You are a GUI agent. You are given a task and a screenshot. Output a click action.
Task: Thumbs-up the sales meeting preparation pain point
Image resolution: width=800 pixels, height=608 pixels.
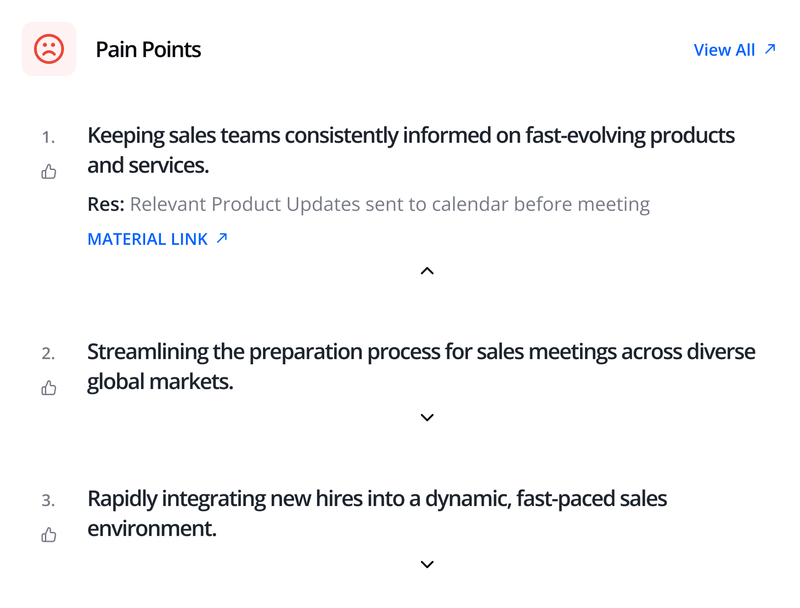tap(49, 388)
